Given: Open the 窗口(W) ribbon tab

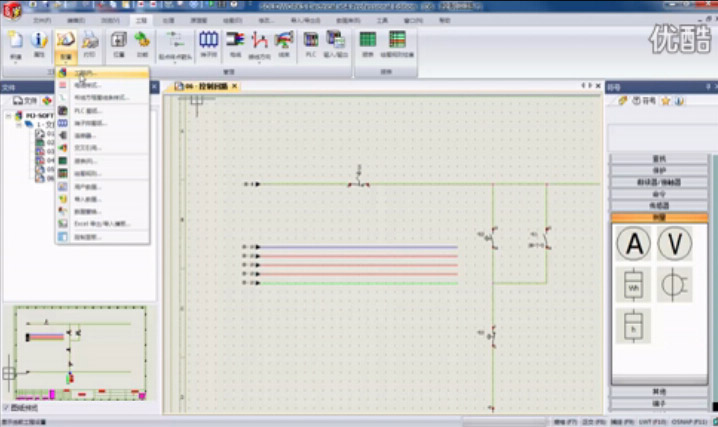Looking at the screenshot, I should pos(413,21).
